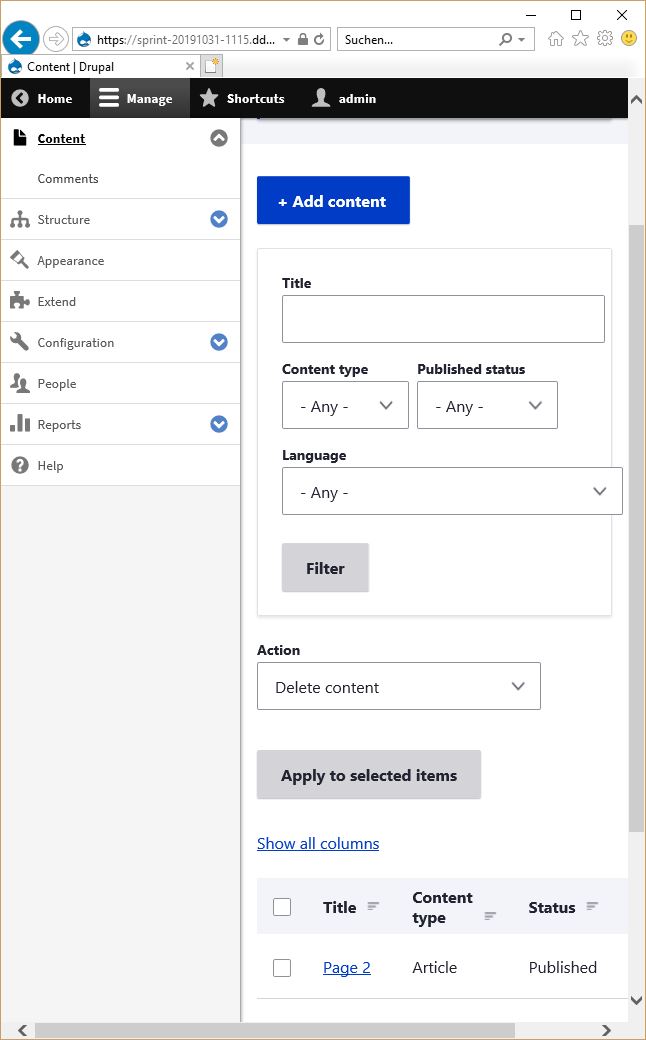Check the box next to Page 2
Viewport: 646px width, 1040px height.
tap(282, 968)
